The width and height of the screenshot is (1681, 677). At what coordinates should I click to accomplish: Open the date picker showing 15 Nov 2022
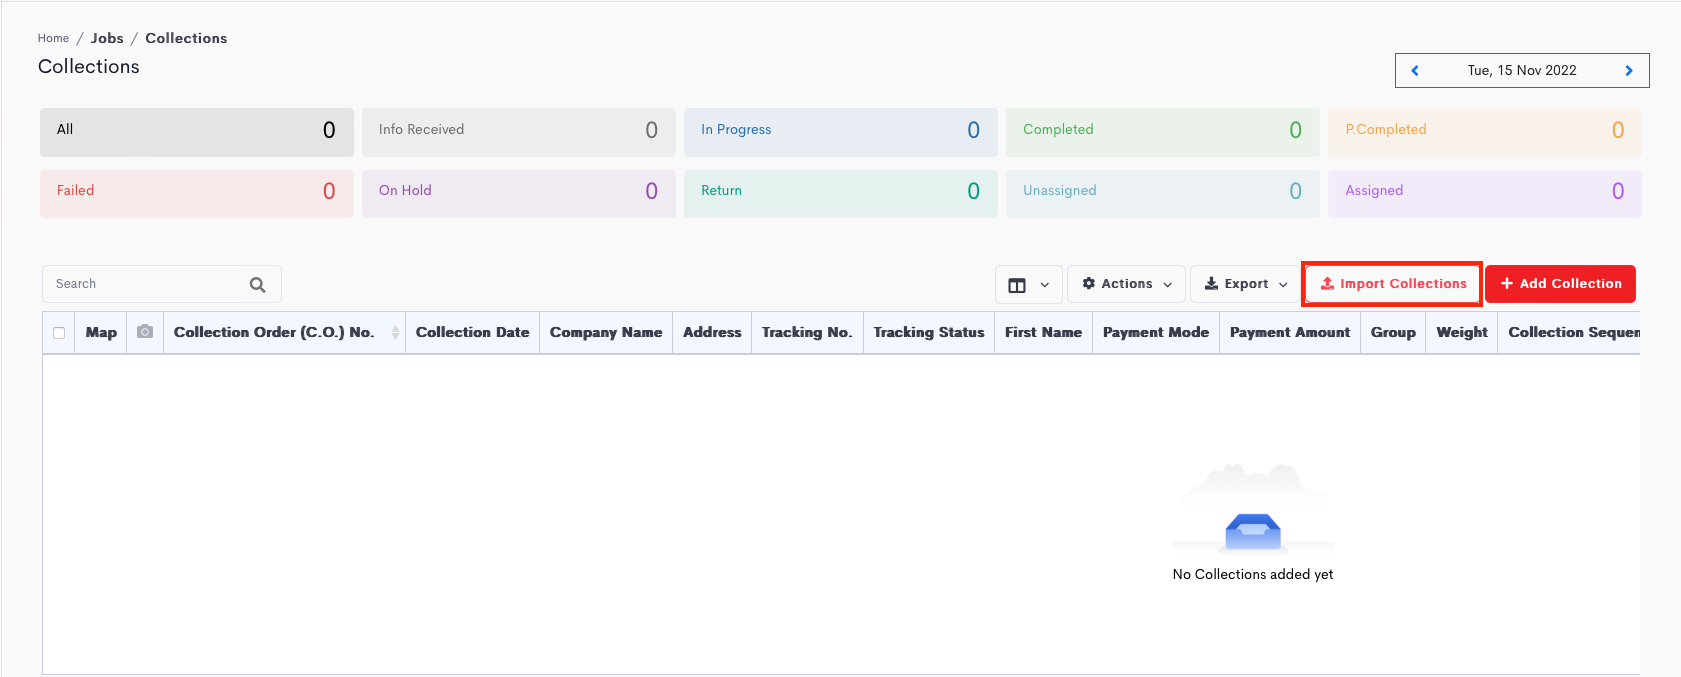tap(1521, 71)
